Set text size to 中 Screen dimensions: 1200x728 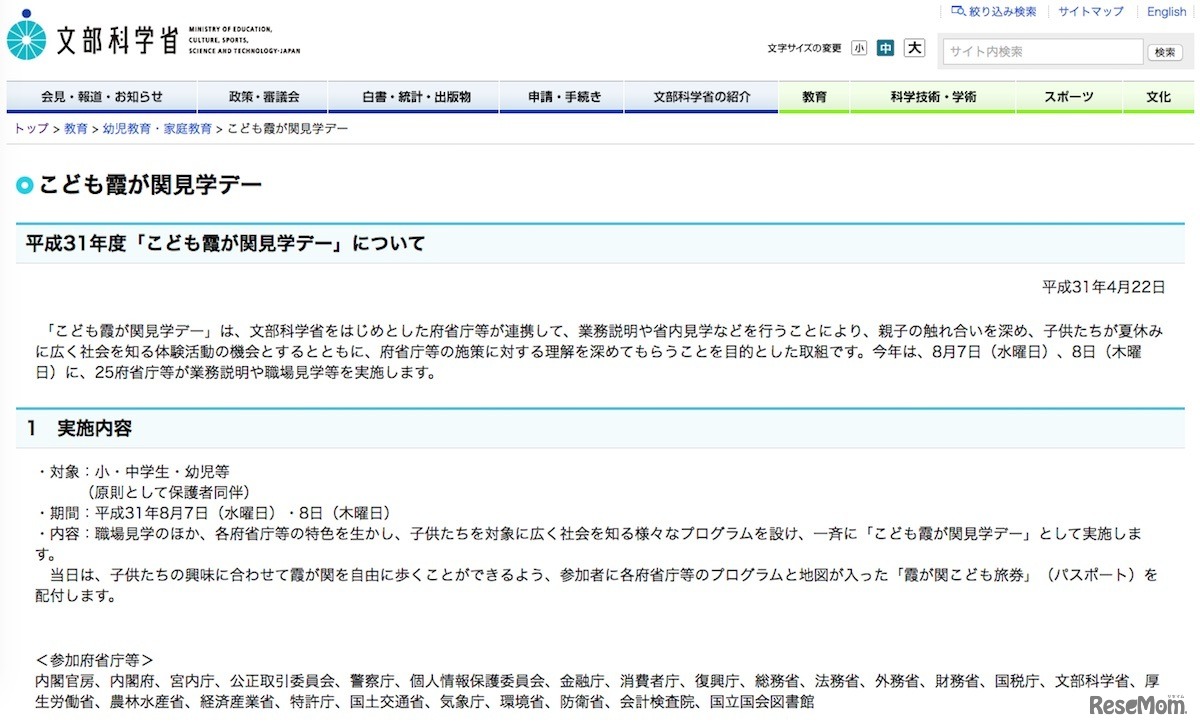885,48
